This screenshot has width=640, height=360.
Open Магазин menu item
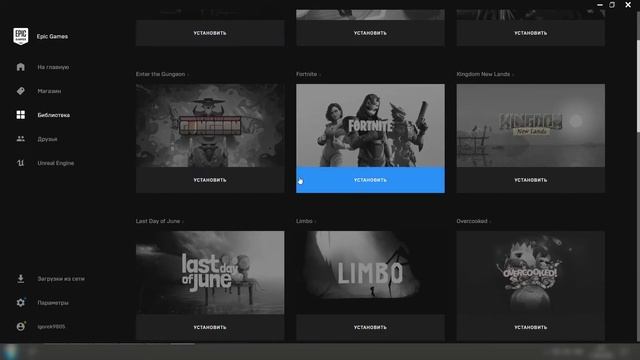click(x=49, y=91)
